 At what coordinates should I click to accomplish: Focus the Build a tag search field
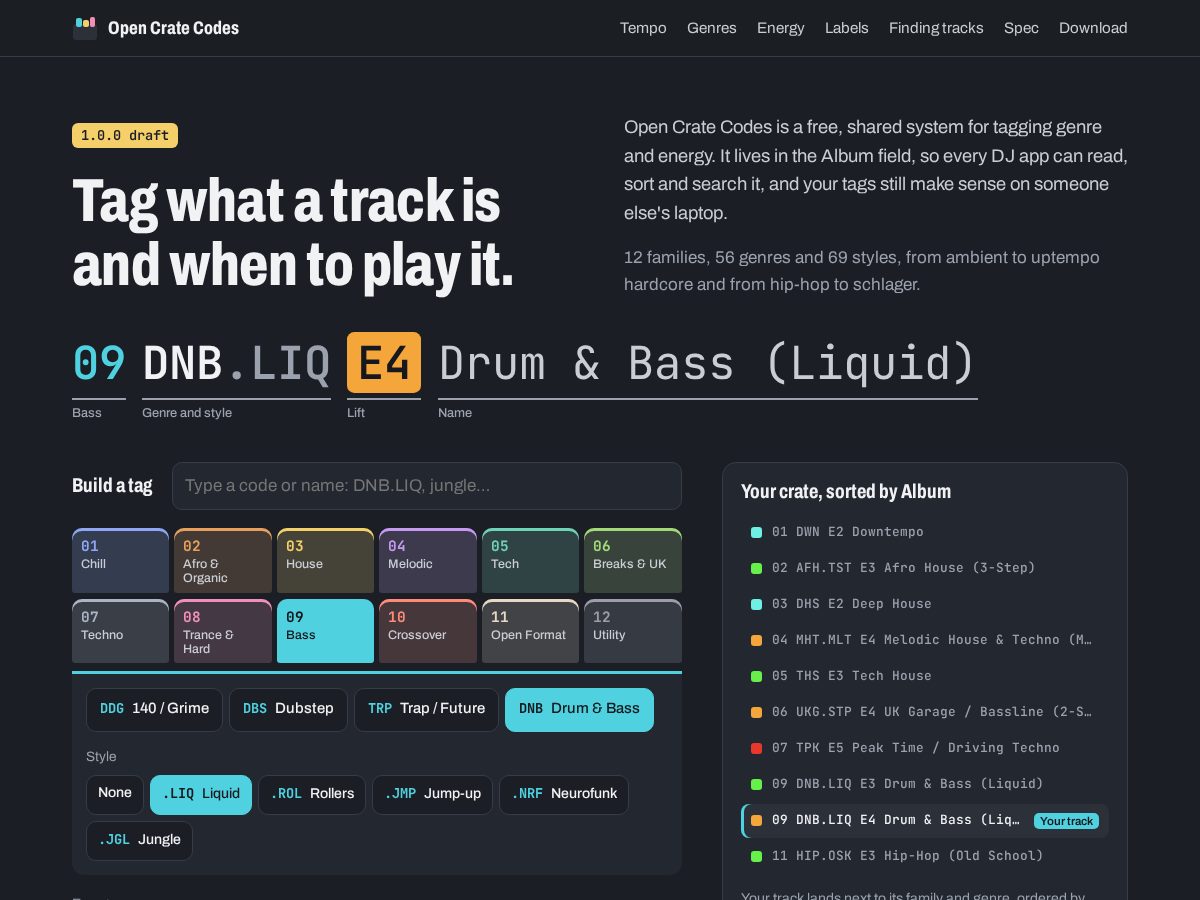pyautogui.click(x=427, y=486)
